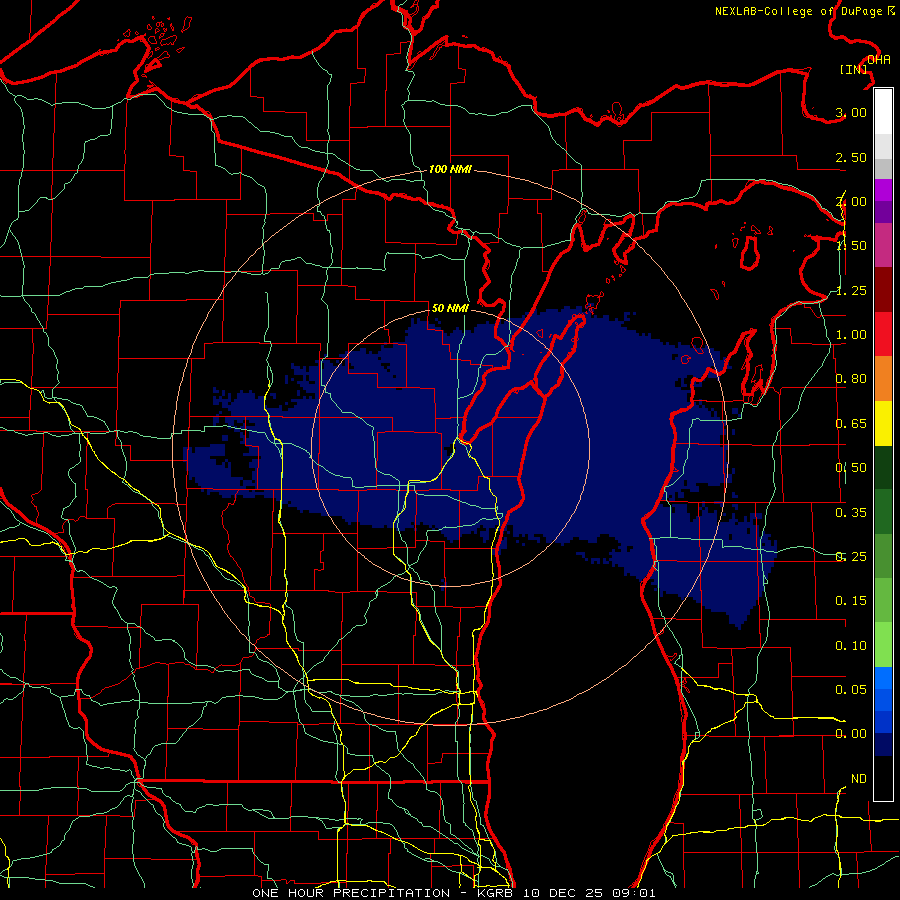Click the NEXLAB-College of DuPage credit text
This screenshot has width=900, height=900.
[805, 11]
